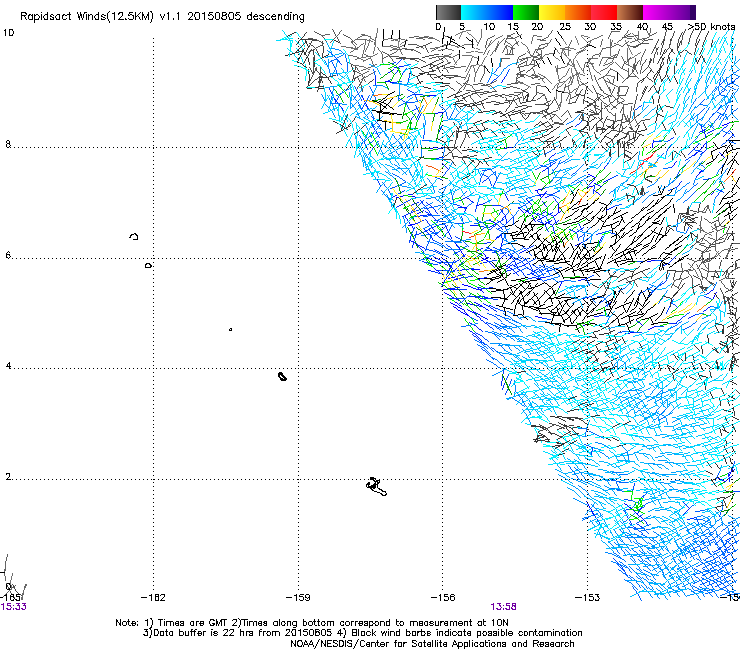Click the purple time stamp '13:58'
740x650 pixels.
pos(503,607)
